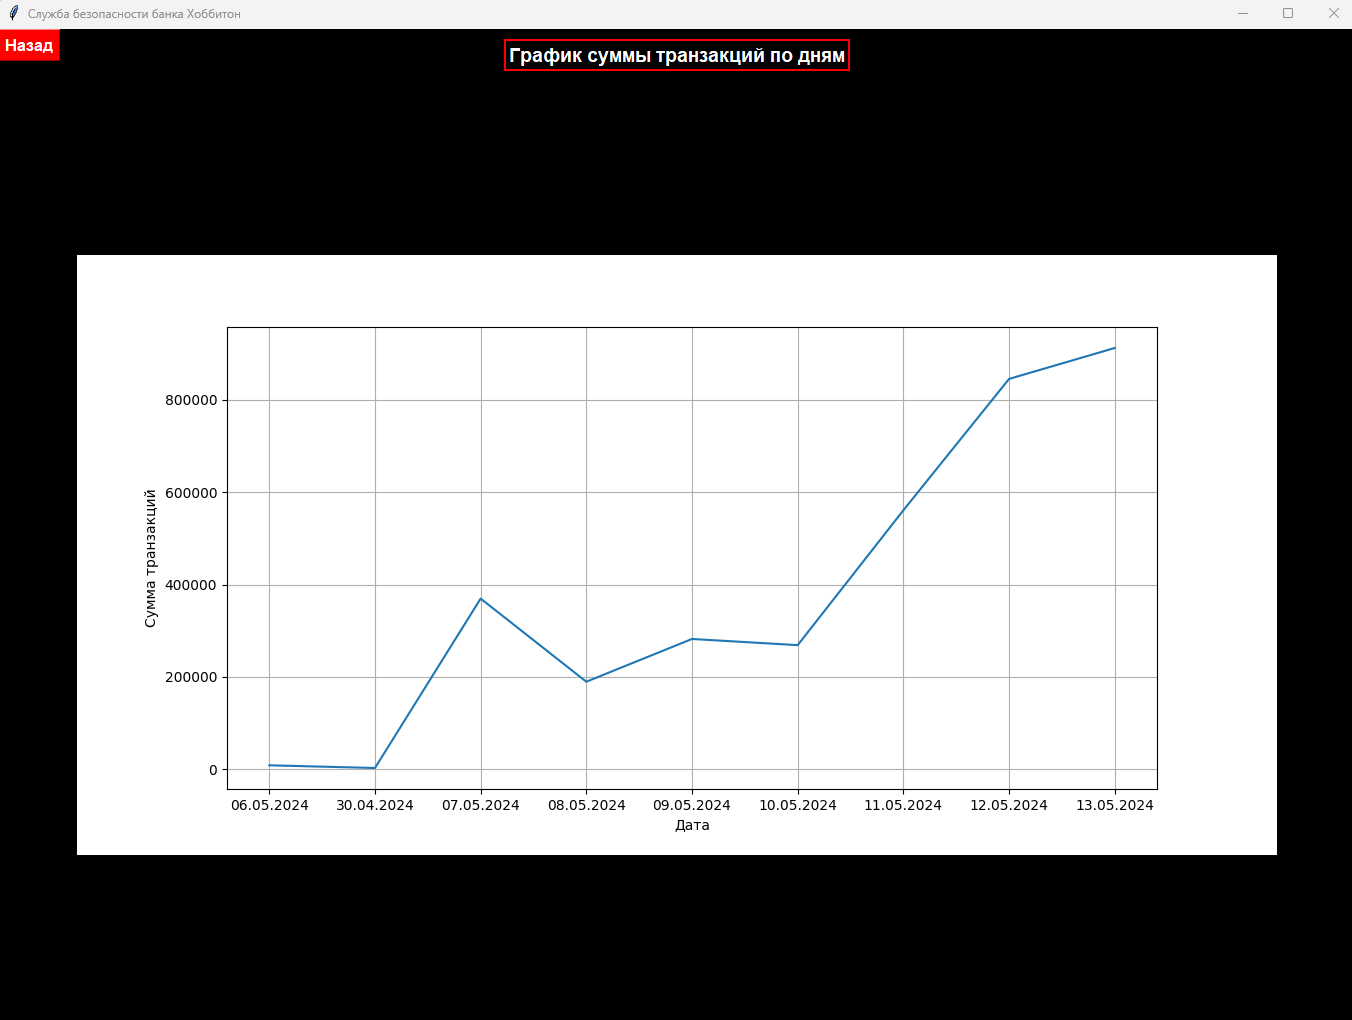The image size is (1352, 1020).
Task: Click the 07.05.2024 date label
Action: point(481,805)
